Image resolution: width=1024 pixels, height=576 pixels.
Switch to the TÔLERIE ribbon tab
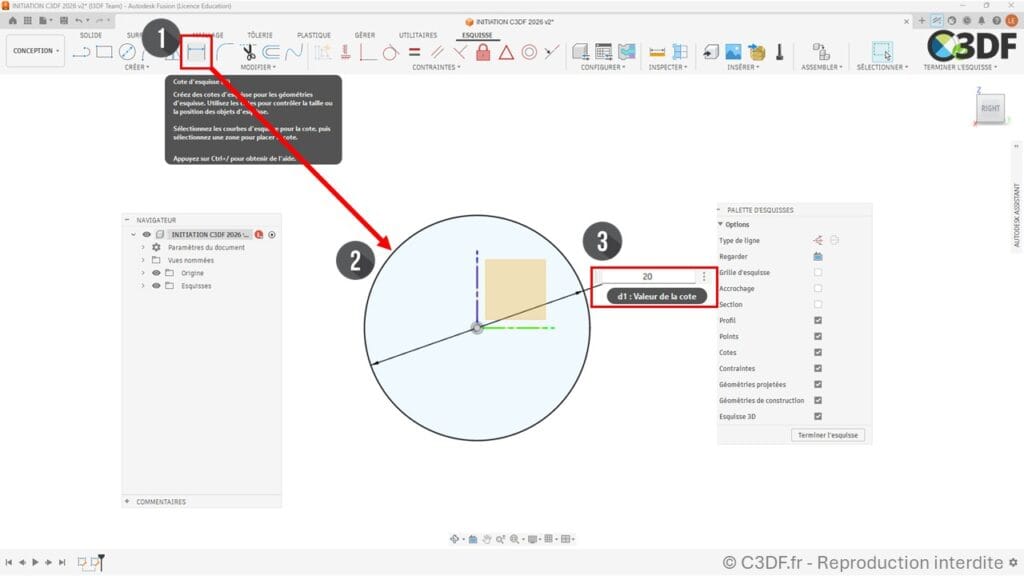(x=261, y=33)
